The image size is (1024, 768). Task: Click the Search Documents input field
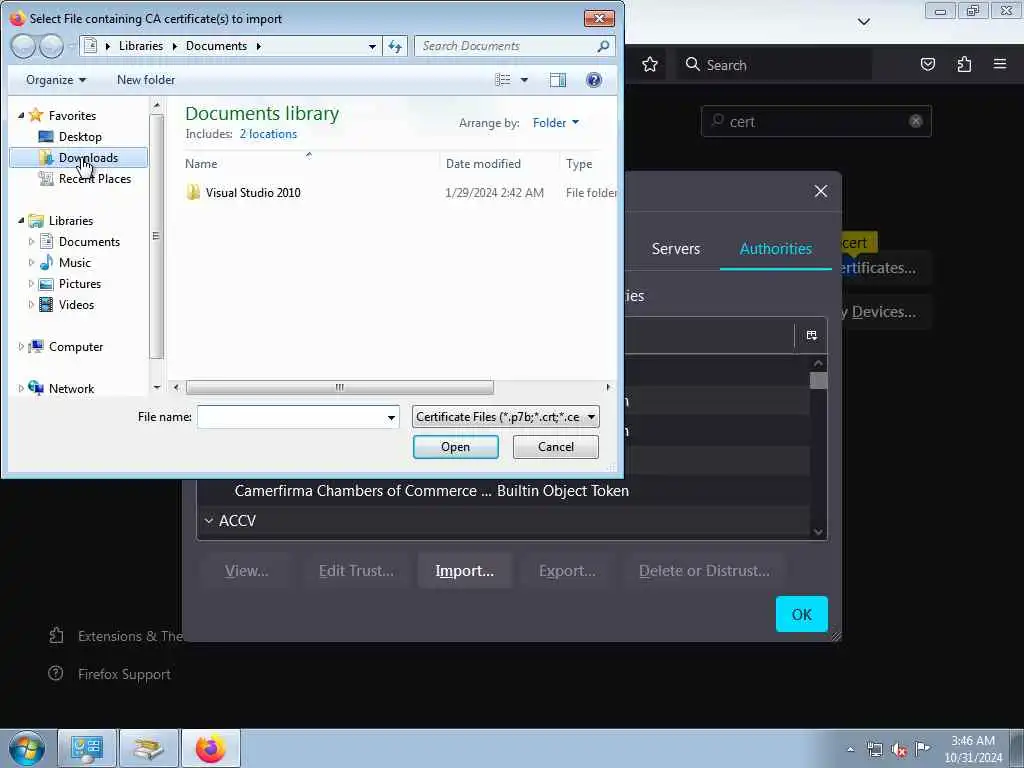505,46
